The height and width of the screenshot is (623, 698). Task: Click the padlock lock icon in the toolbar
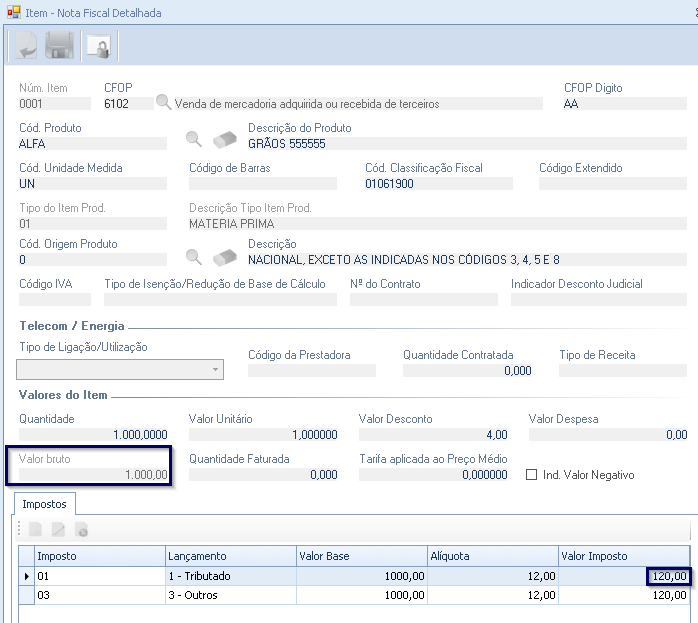98,45
